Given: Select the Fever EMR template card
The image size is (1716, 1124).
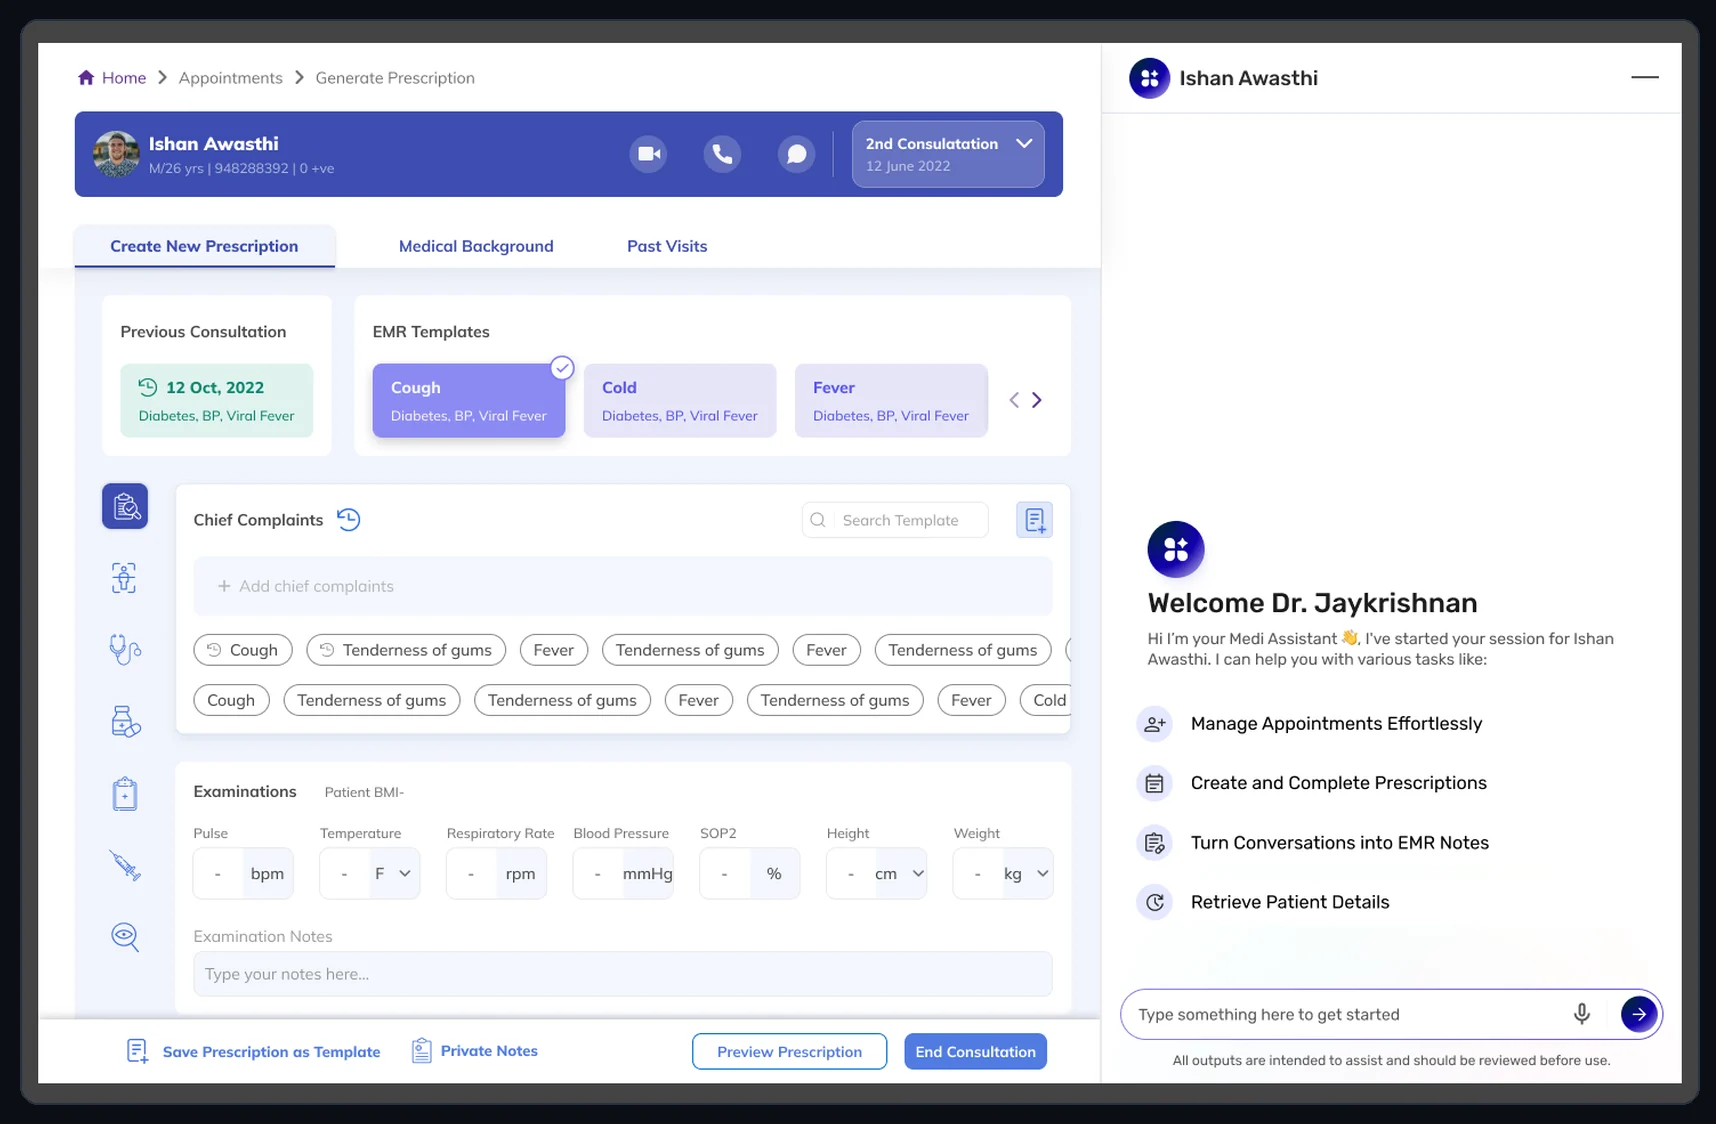Looking at the screenshot, I should (x=891, y=400).
